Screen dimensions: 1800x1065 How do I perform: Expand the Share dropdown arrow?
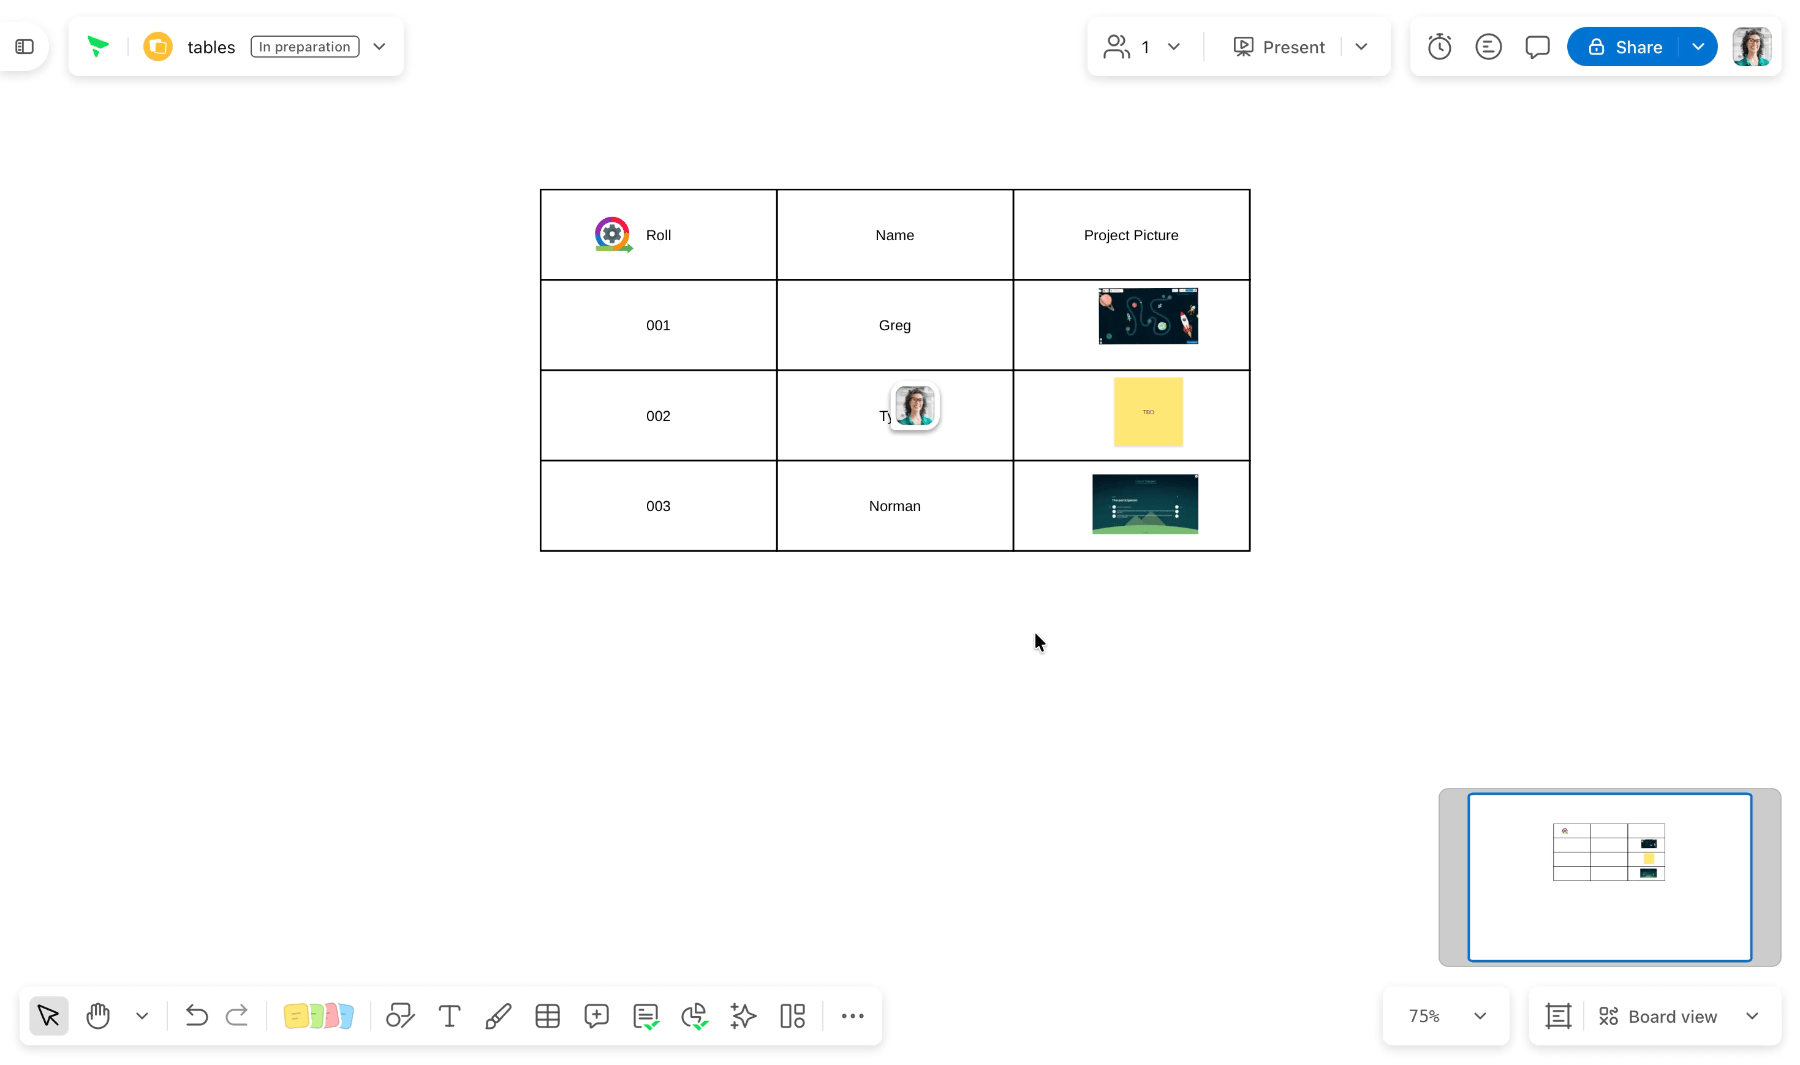pyautogui.click(x=1698, y=47)
